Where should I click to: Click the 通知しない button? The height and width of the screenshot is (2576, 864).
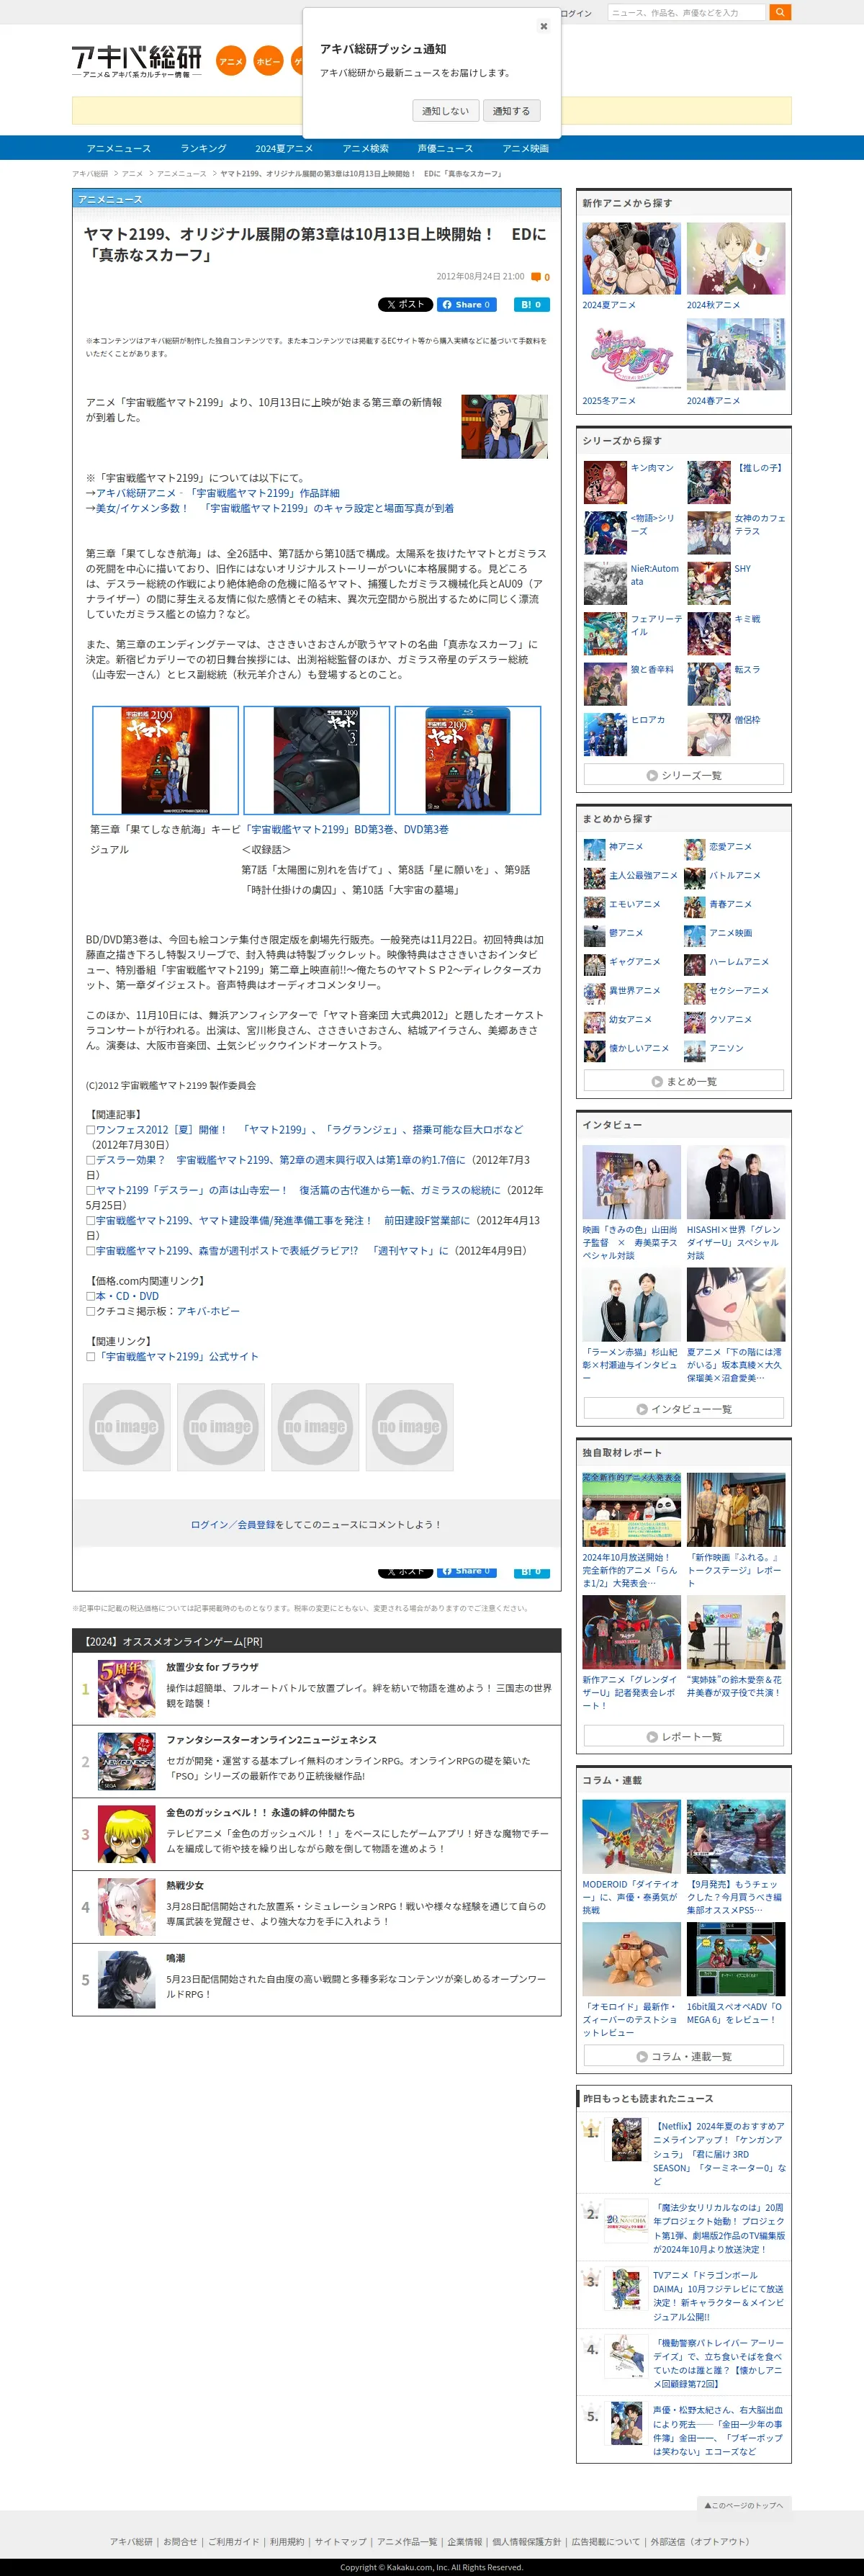point(445,111)
